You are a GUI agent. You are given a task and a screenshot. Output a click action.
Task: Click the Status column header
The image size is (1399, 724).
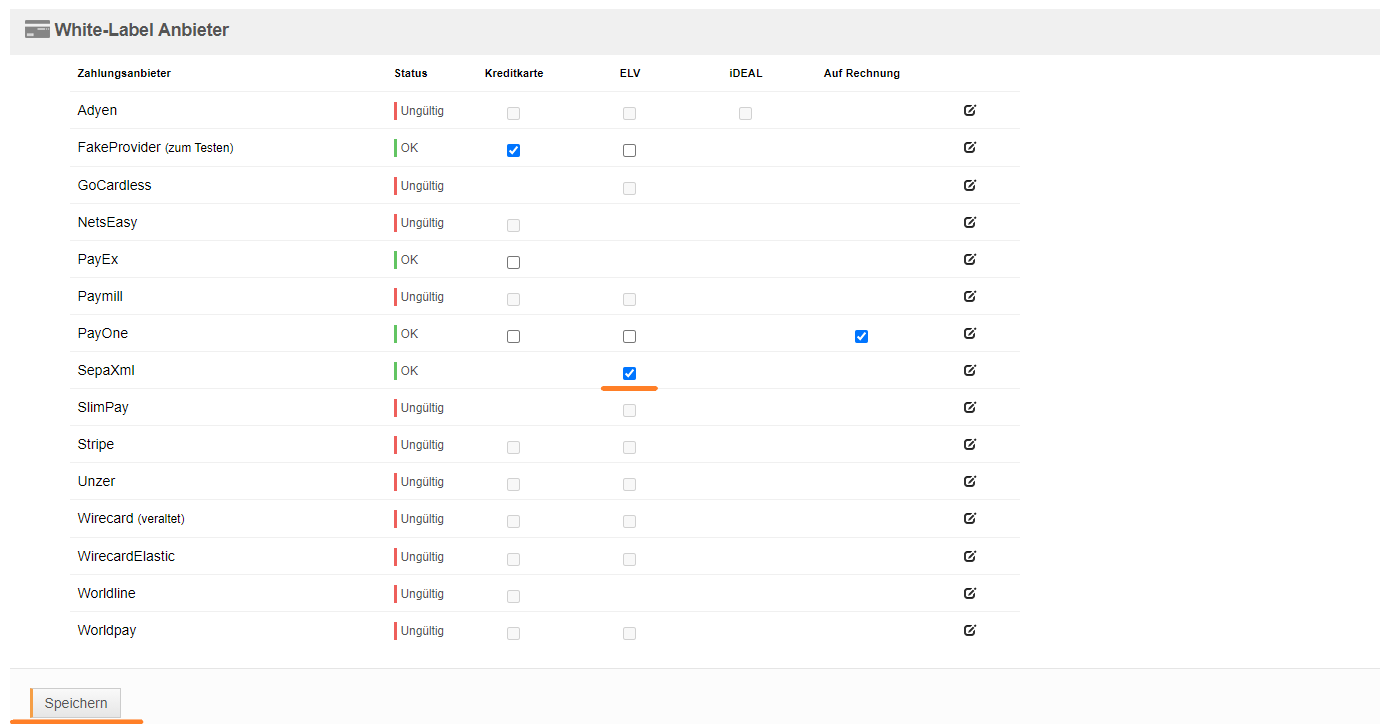[x=411, y=73]
